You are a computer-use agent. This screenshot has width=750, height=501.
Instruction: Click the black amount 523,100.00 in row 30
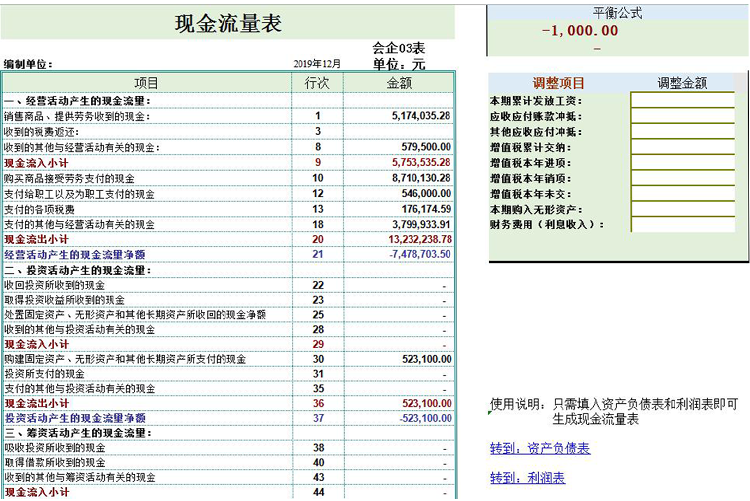coord(426,359)
